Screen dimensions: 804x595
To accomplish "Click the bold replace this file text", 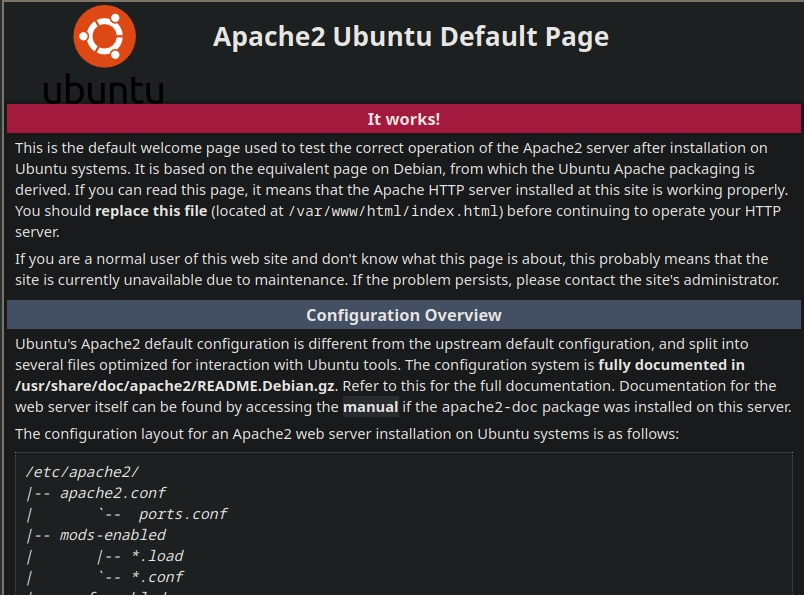I will point(151,211).
